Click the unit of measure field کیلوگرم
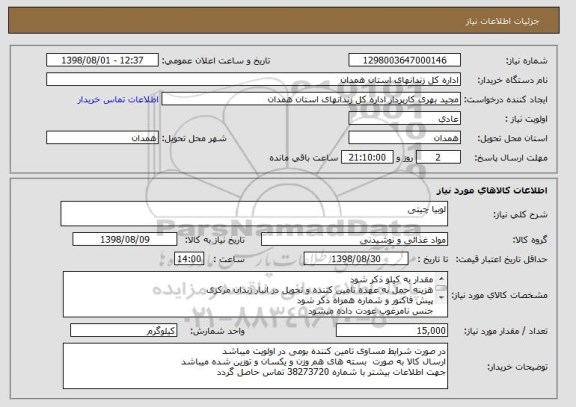The height and width of the screenshot is (407, 576). point(123,331)
